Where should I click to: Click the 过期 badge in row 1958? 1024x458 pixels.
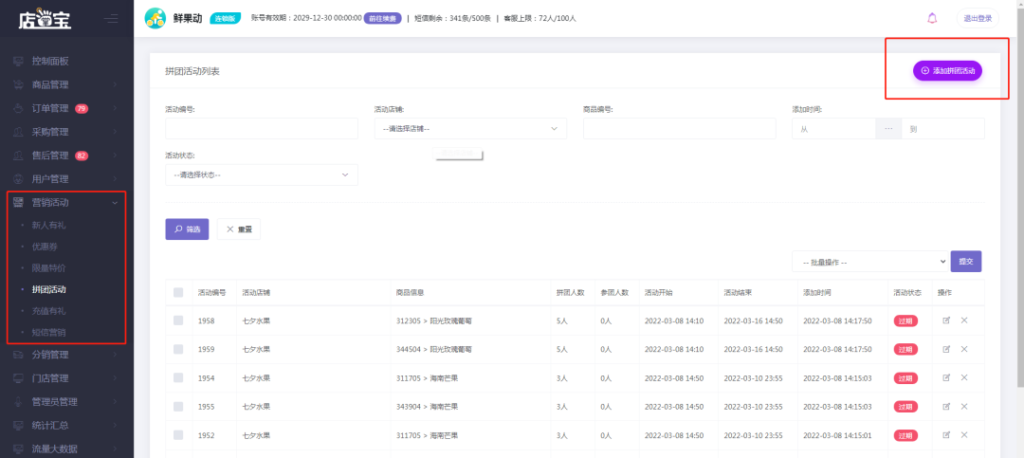[905, 321]
